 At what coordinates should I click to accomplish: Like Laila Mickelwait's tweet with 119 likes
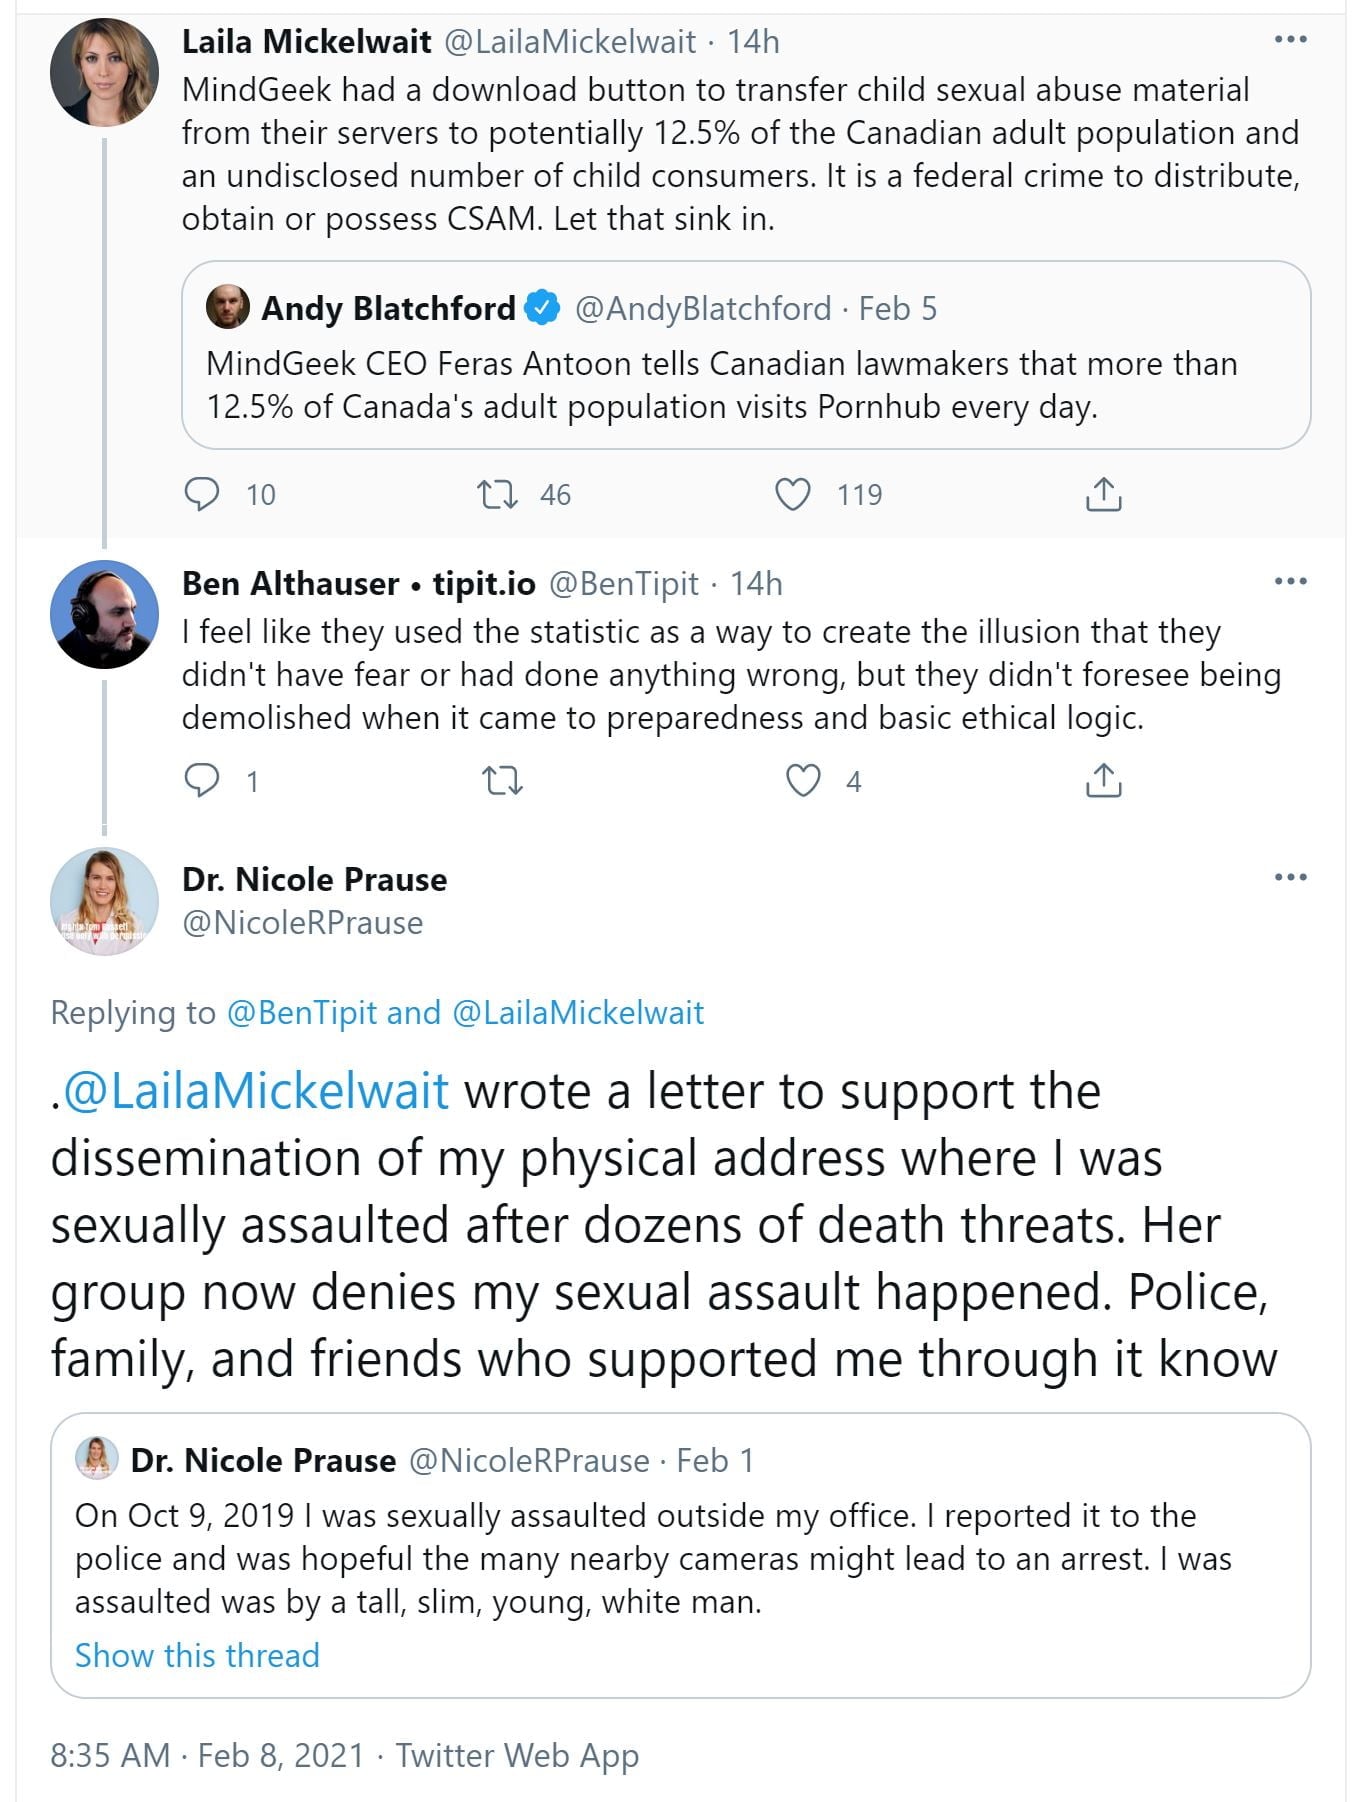click(793, 494)
